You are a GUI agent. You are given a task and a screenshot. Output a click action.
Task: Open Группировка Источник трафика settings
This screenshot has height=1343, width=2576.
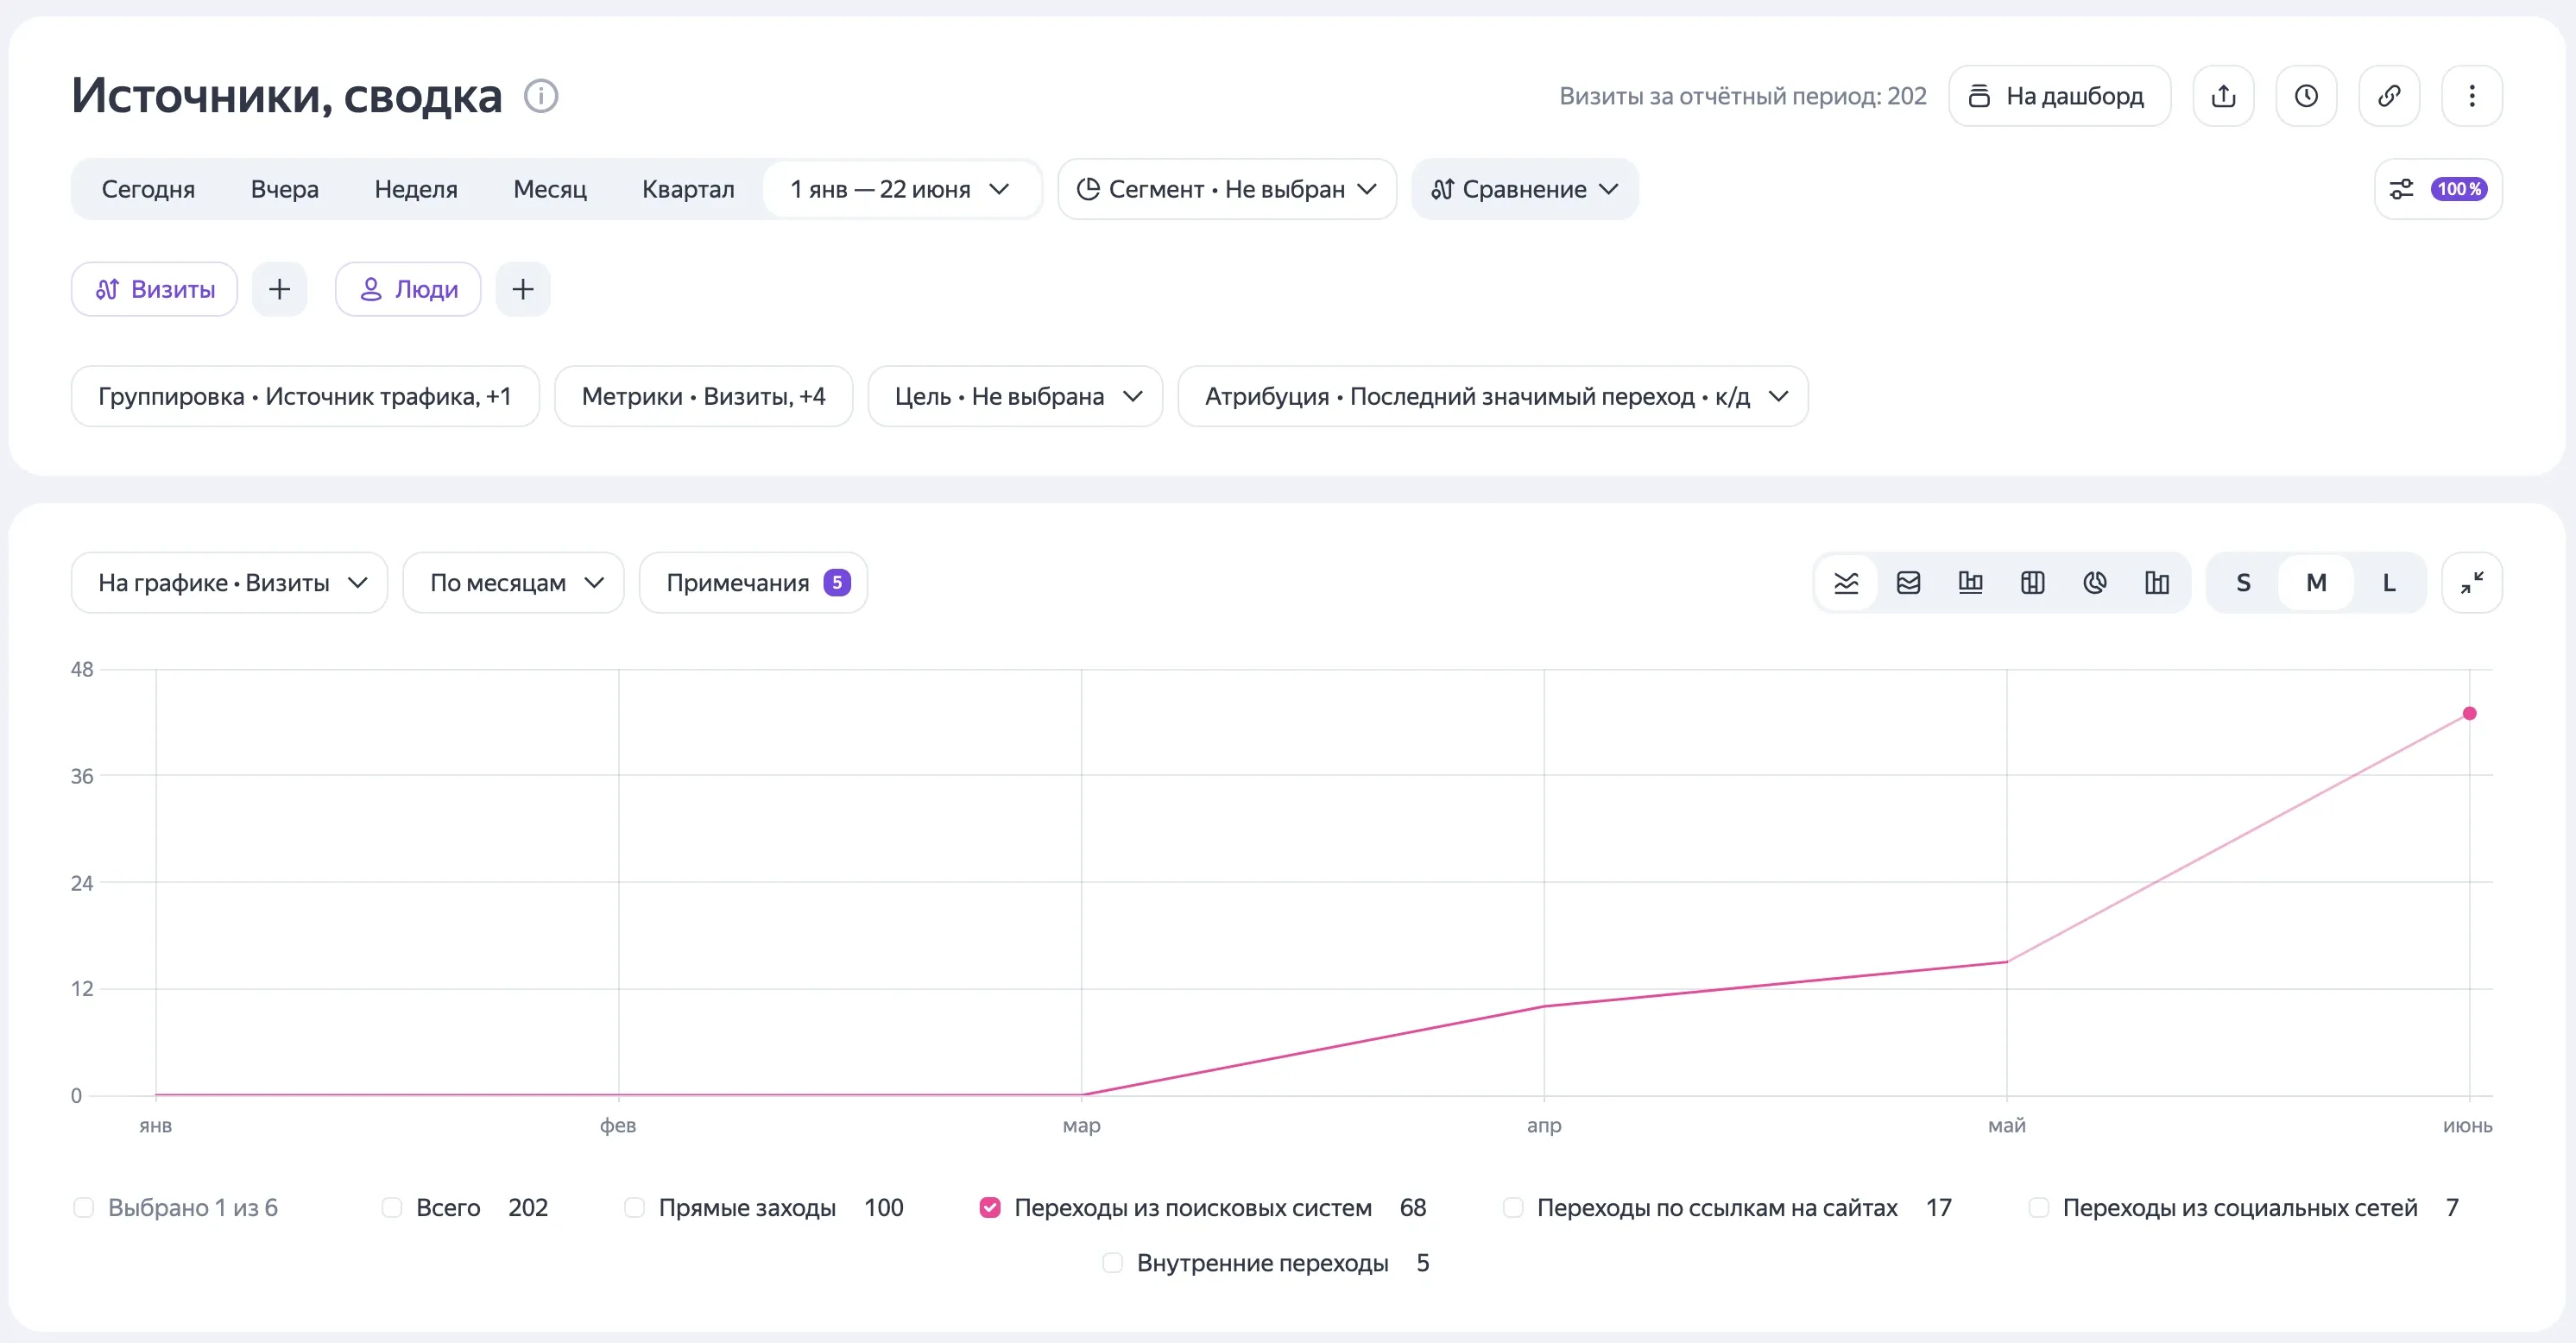[305, 396]
